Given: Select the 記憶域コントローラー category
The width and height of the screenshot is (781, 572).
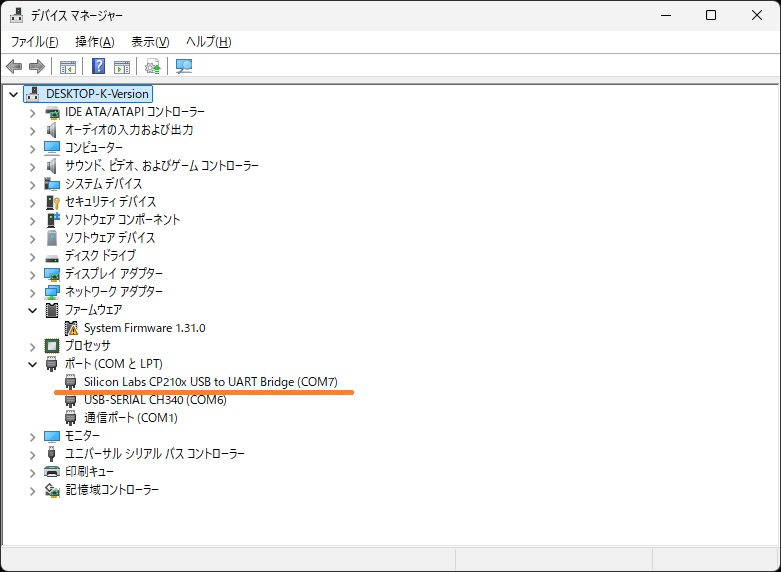Looking at the screenshot, I should pyautogui.click(x=112, y=490).
